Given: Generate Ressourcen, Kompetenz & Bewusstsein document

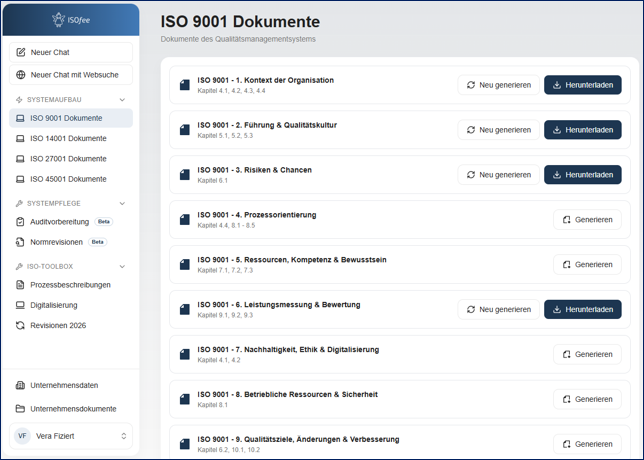Looking at the screenshot, I should pos(587,264).
